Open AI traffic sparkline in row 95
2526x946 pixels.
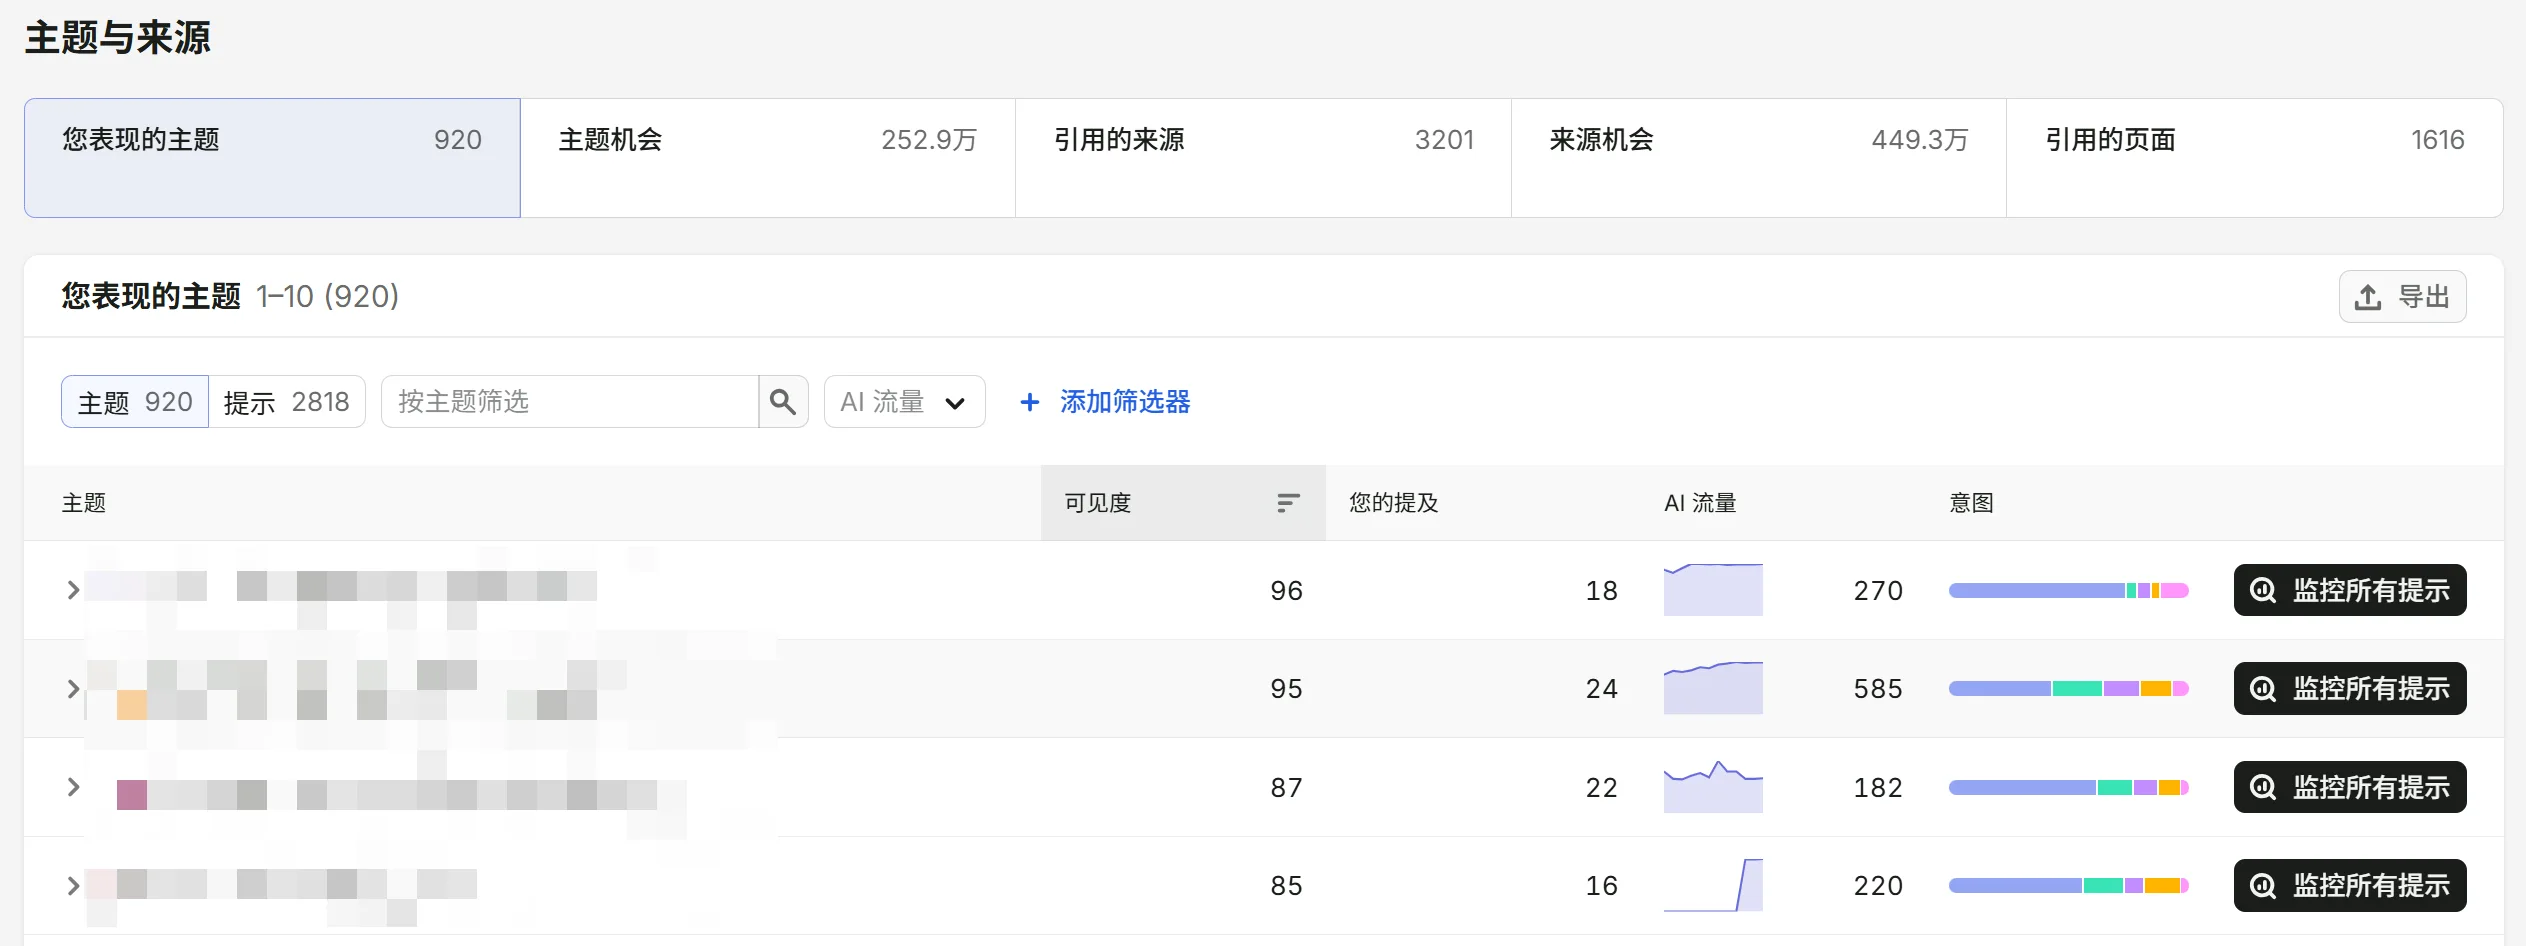pos(1713,688)
